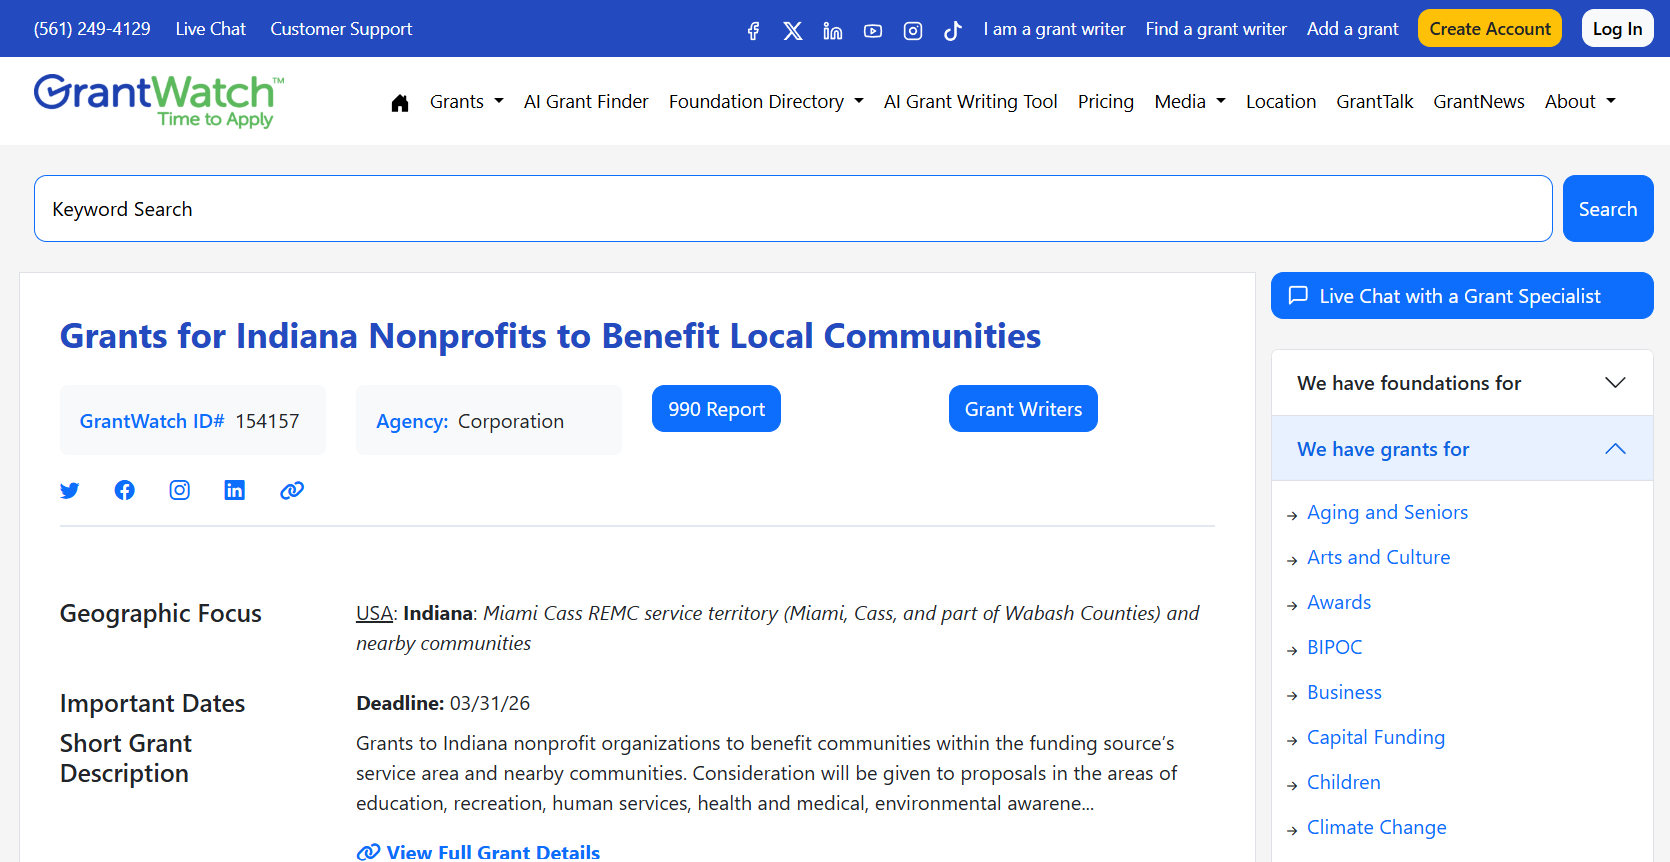Click the GrantWatch logo

(159, 101)
